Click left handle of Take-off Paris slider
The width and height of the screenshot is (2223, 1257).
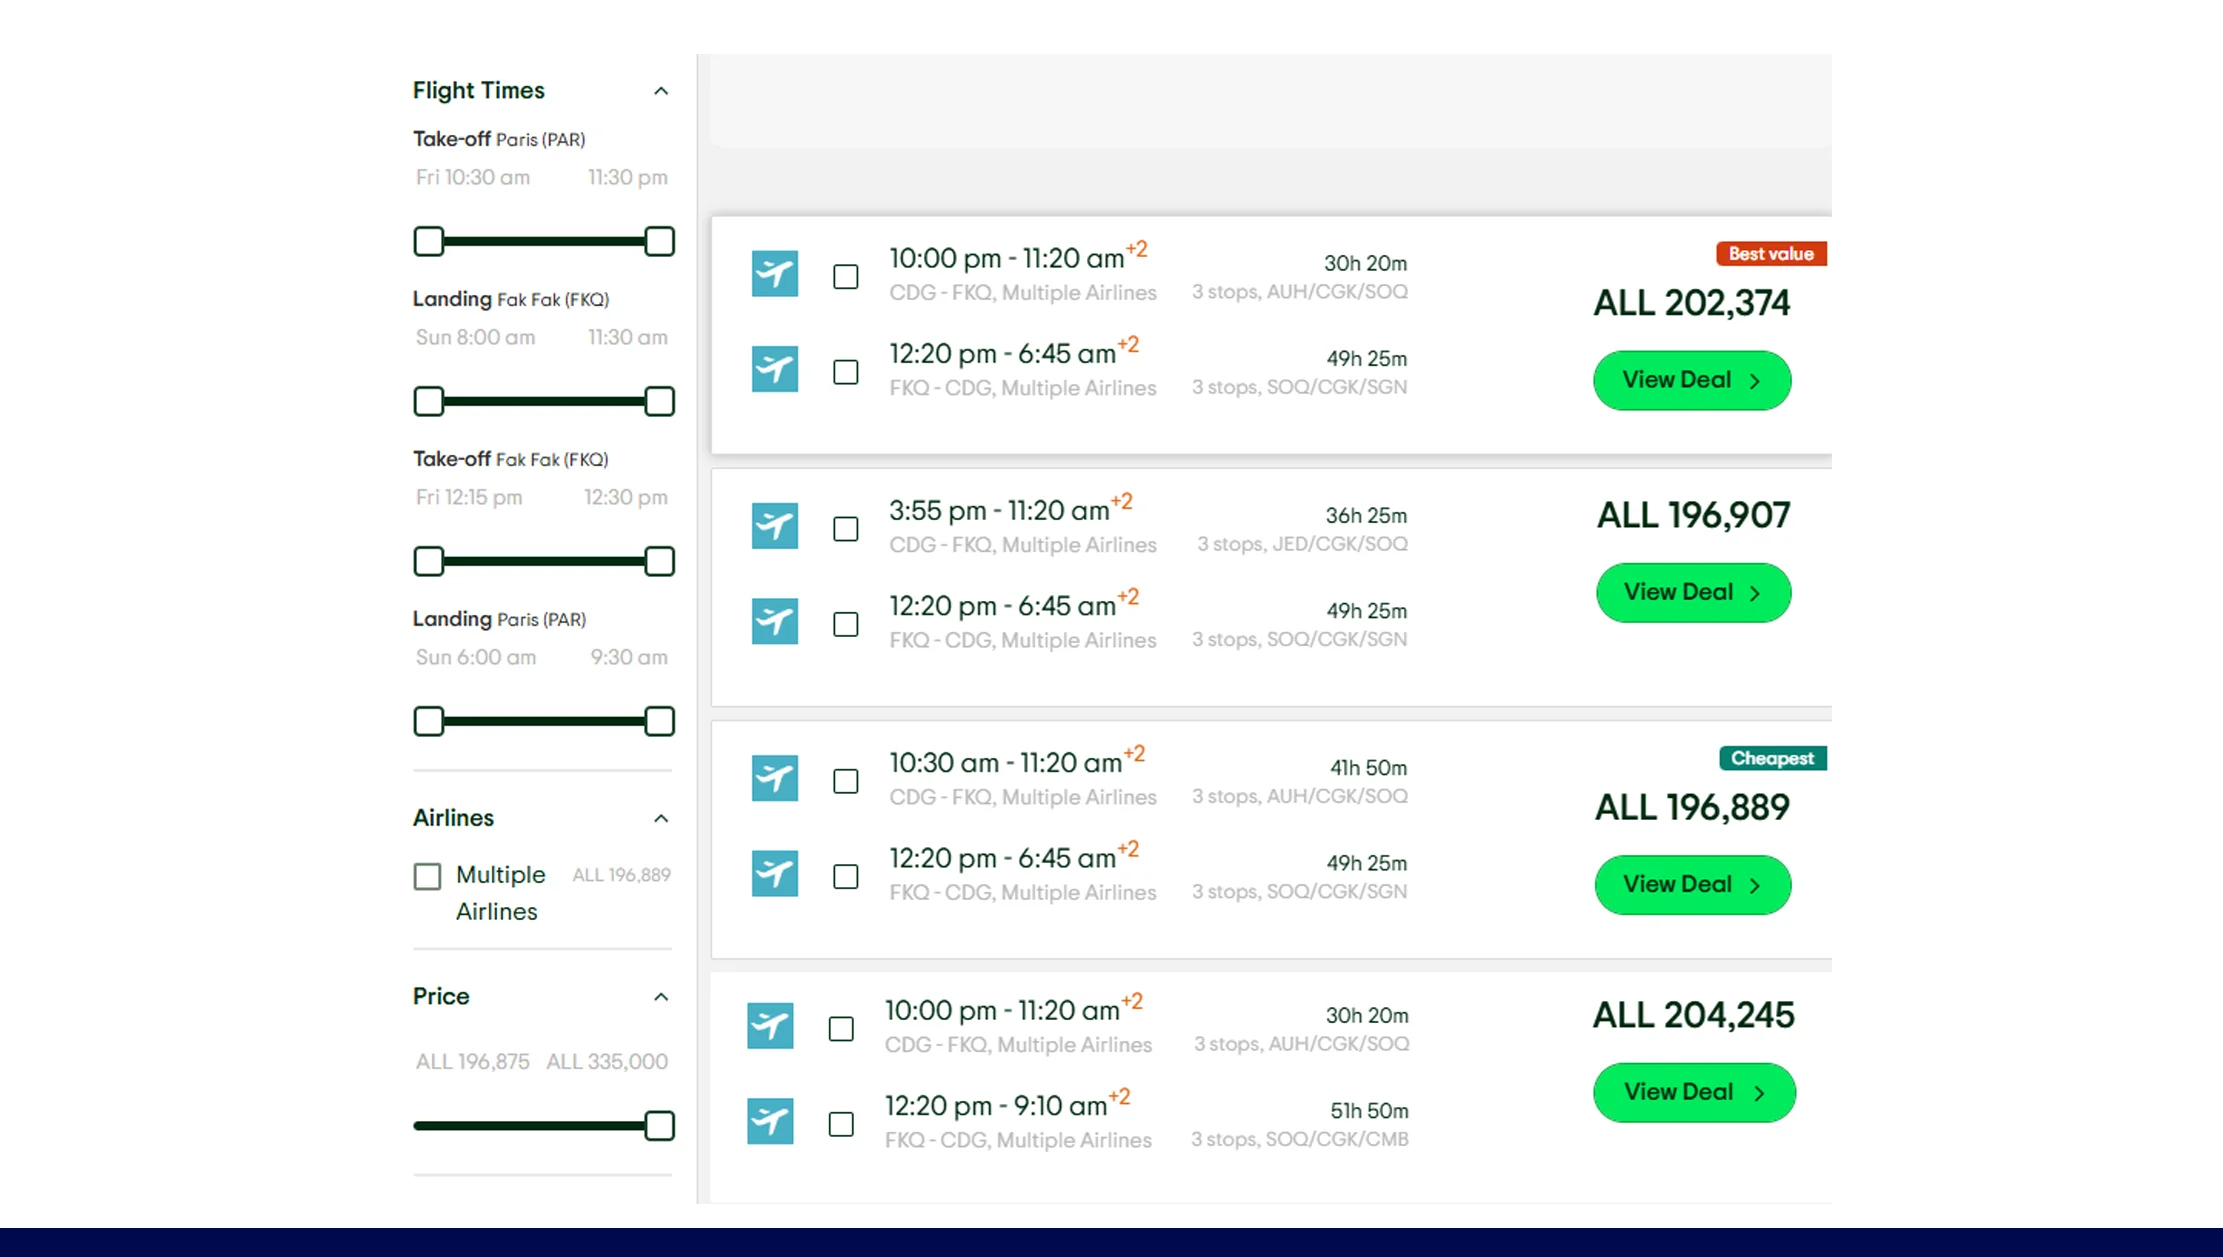point(429,241)
